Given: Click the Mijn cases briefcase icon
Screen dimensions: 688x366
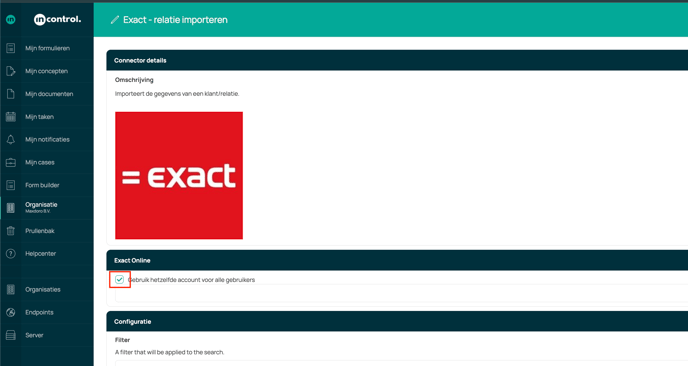Looking at the screenshot, I should point(11,162).
